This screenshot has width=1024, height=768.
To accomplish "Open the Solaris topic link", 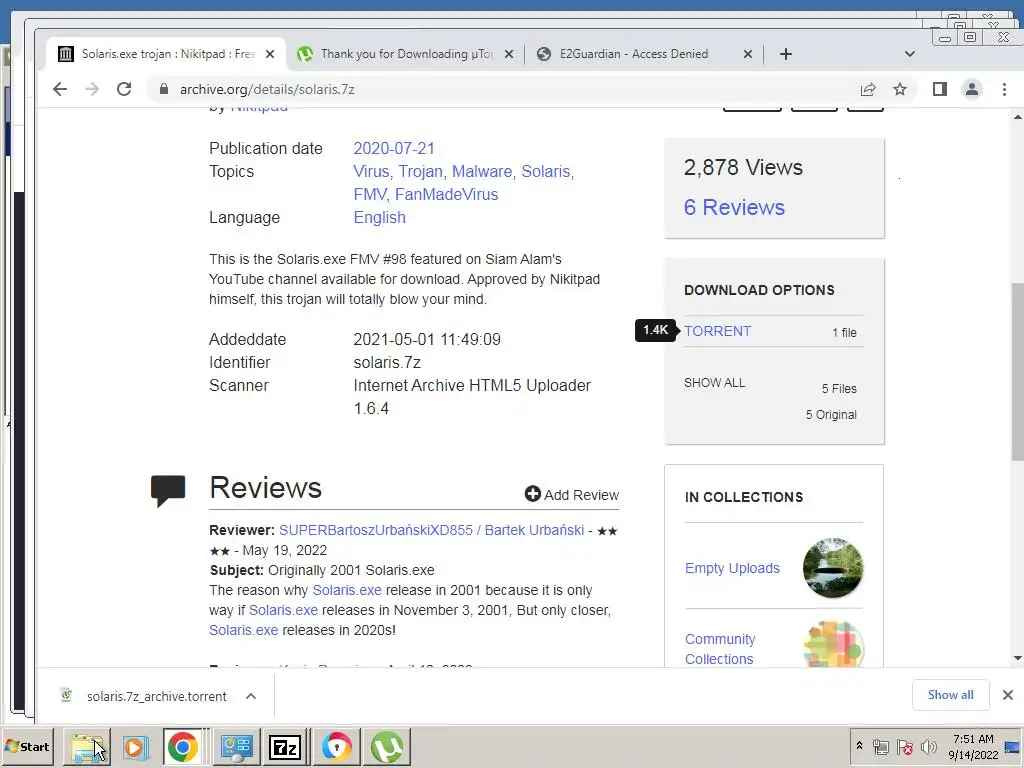I will pos(547,171).
